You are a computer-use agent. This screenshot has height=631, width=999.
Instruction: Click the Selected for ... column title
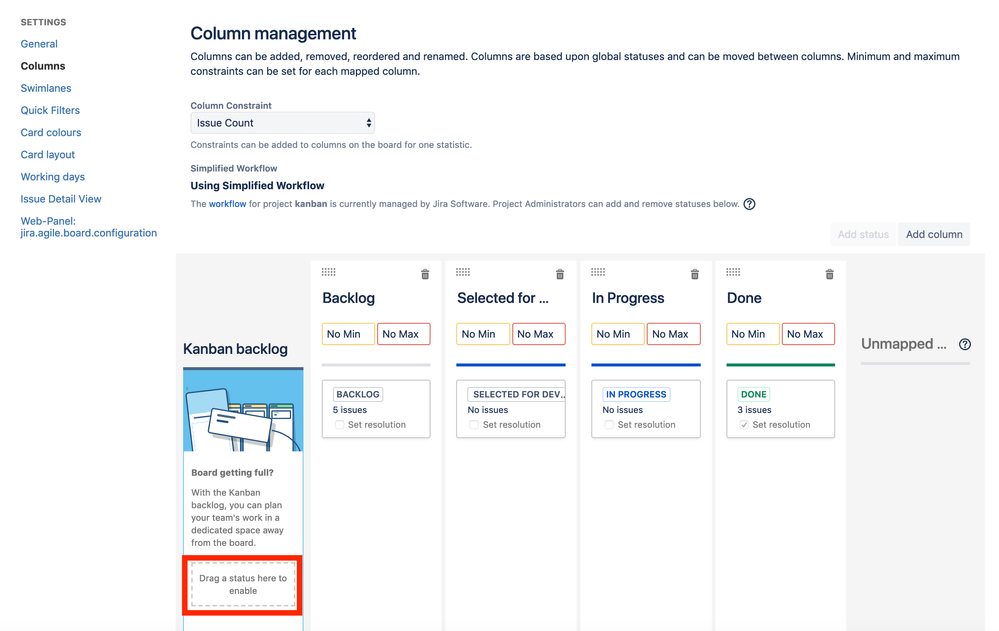[503, 298]
